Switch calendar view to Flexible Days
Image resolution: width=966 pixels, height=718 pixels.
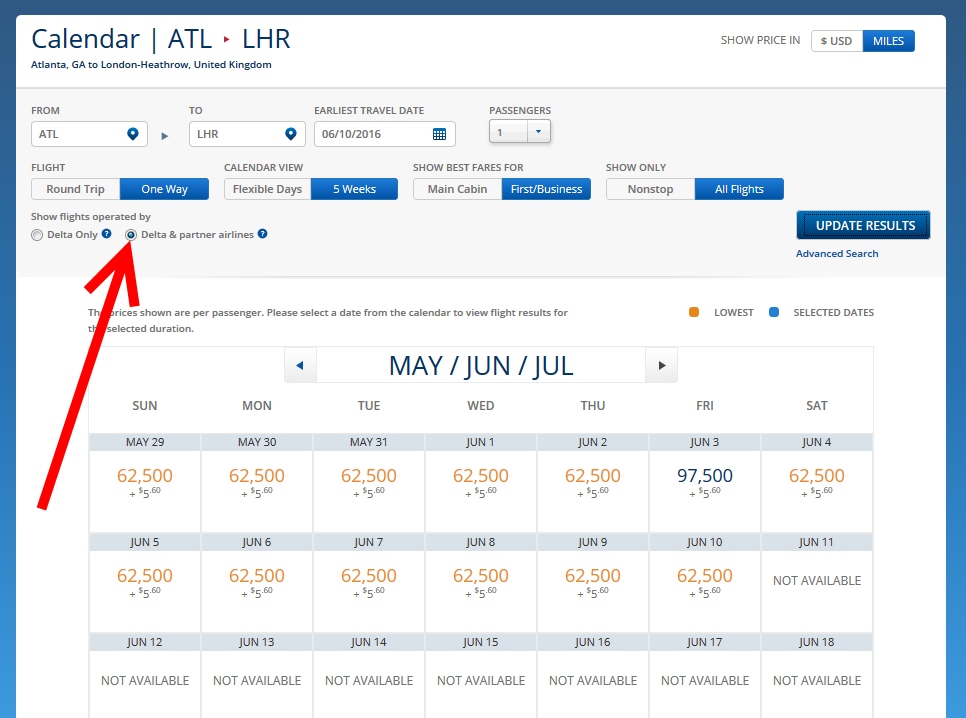(x=267, y=188)
